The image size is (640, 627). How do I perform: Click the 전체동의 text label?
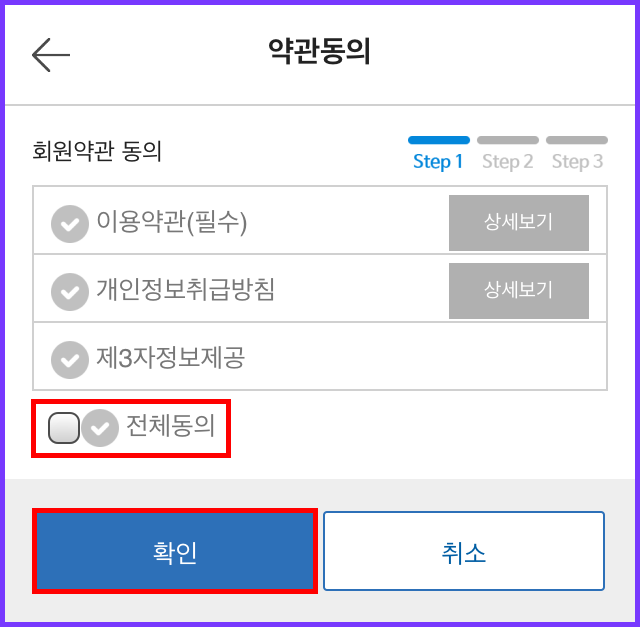(170, 428)
